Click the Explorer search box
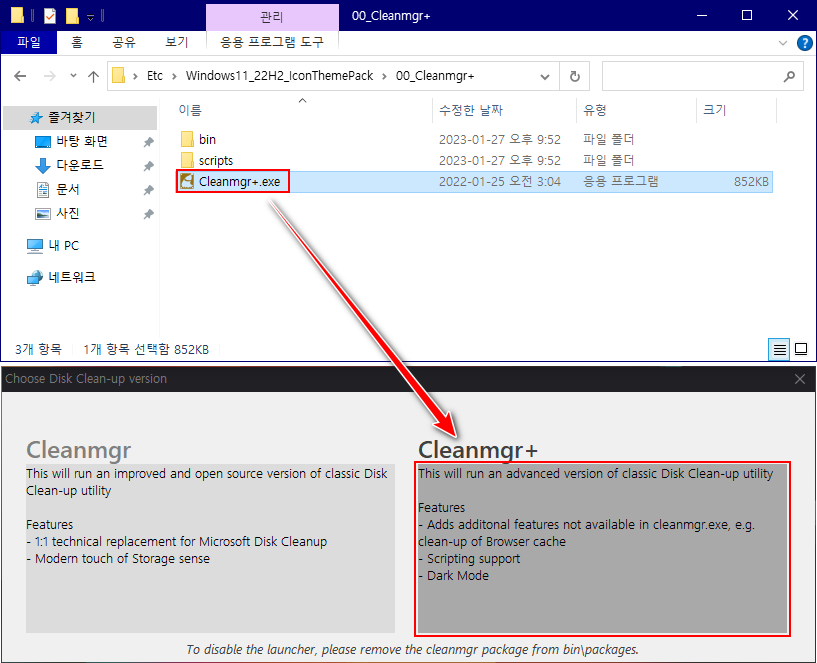The height and width of the screenshot is (663, 817). pyautogui.click(x=702, y=77)
